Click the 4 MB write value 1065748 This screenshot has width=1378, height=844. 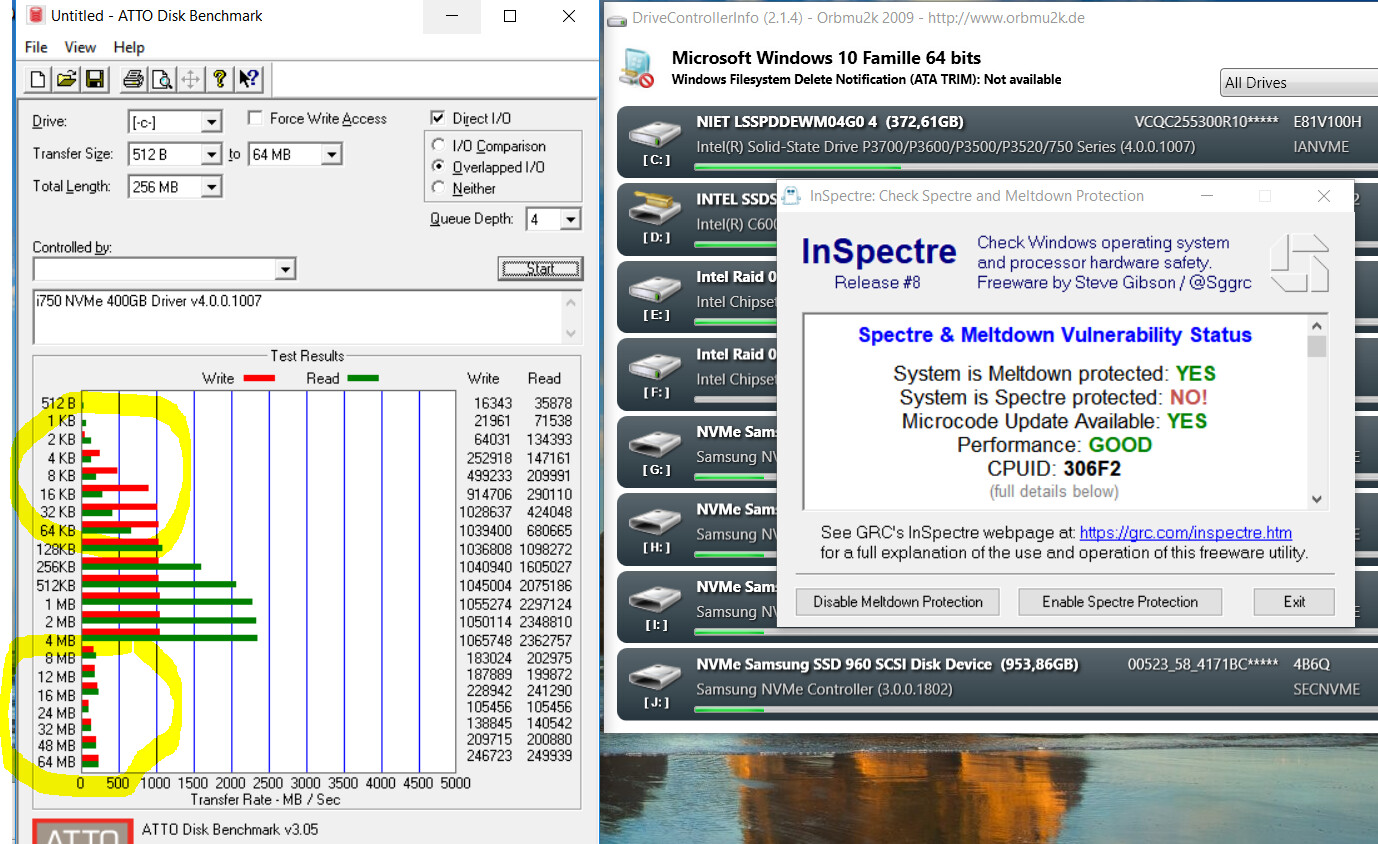click(484, 640)
